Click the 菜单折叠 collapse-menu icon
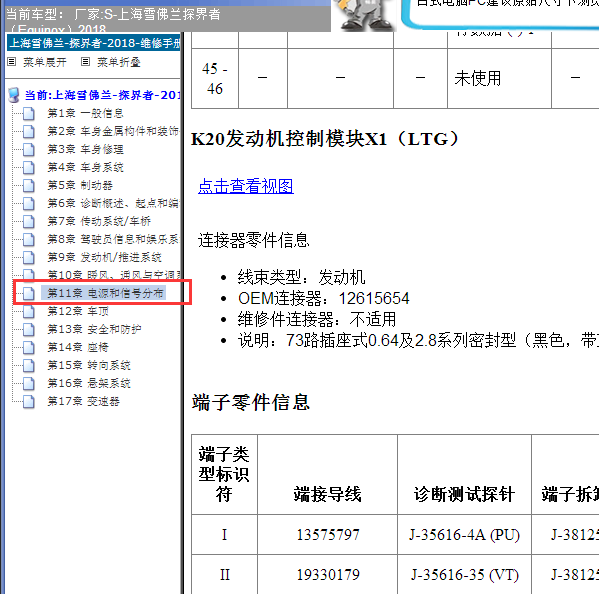This screenshot has width=599, height=594. [x=86, y=62]
